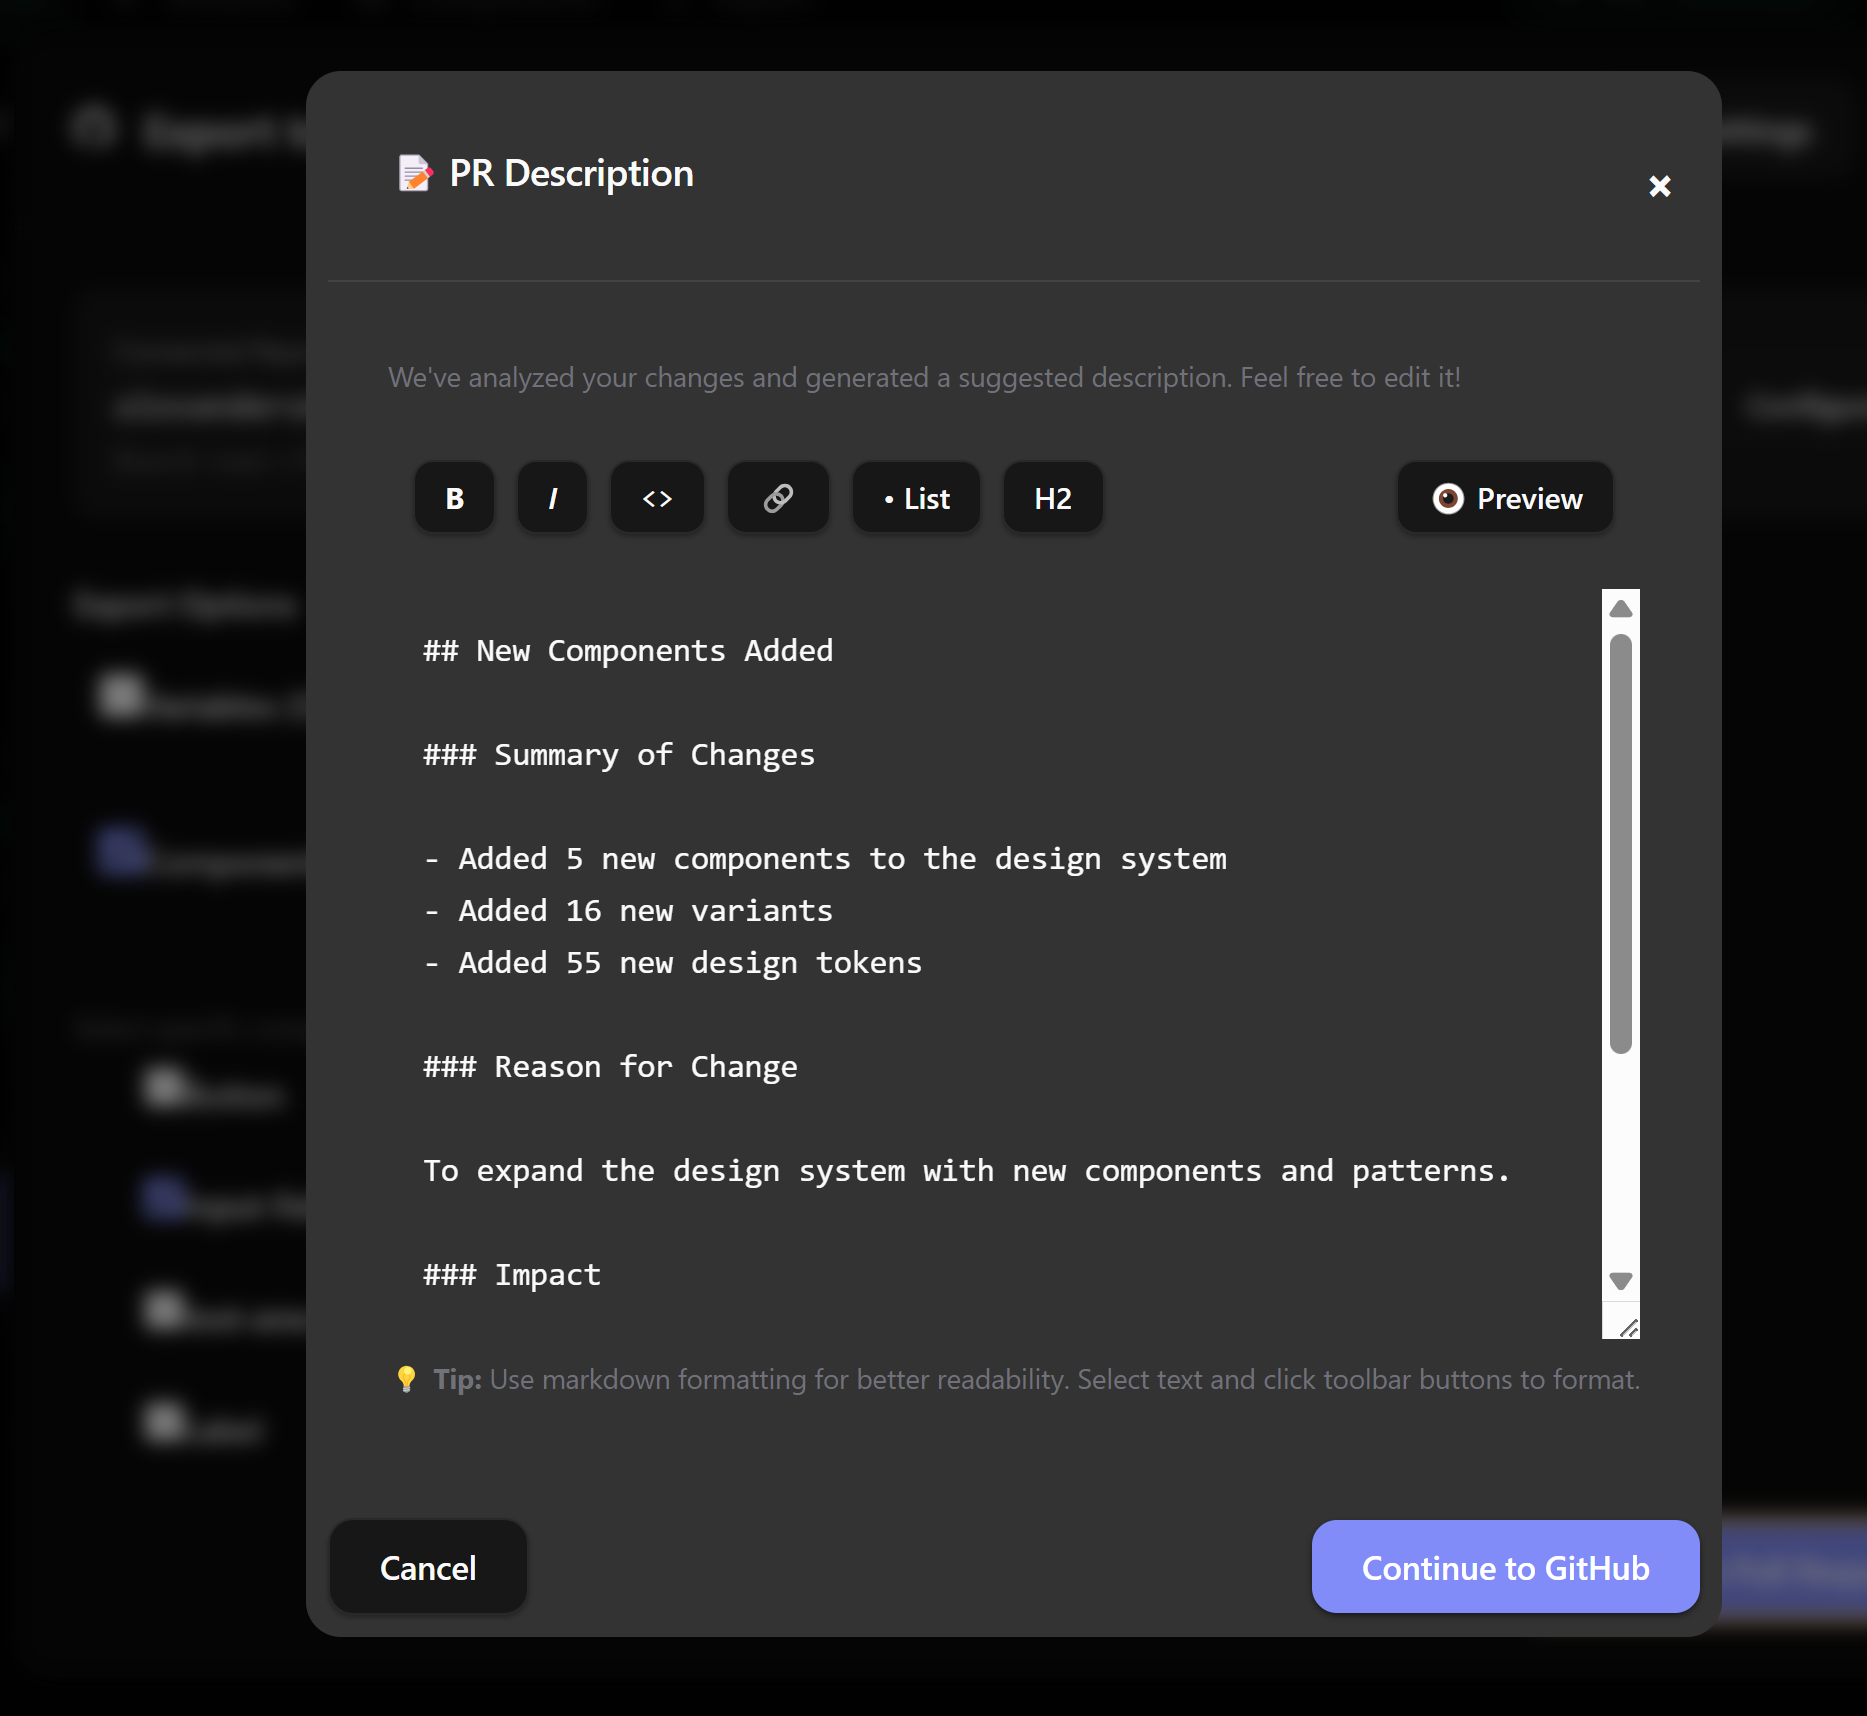Place cursor in "Added 16 new variants" line
1867x1716 pixels.
(645, 911)
